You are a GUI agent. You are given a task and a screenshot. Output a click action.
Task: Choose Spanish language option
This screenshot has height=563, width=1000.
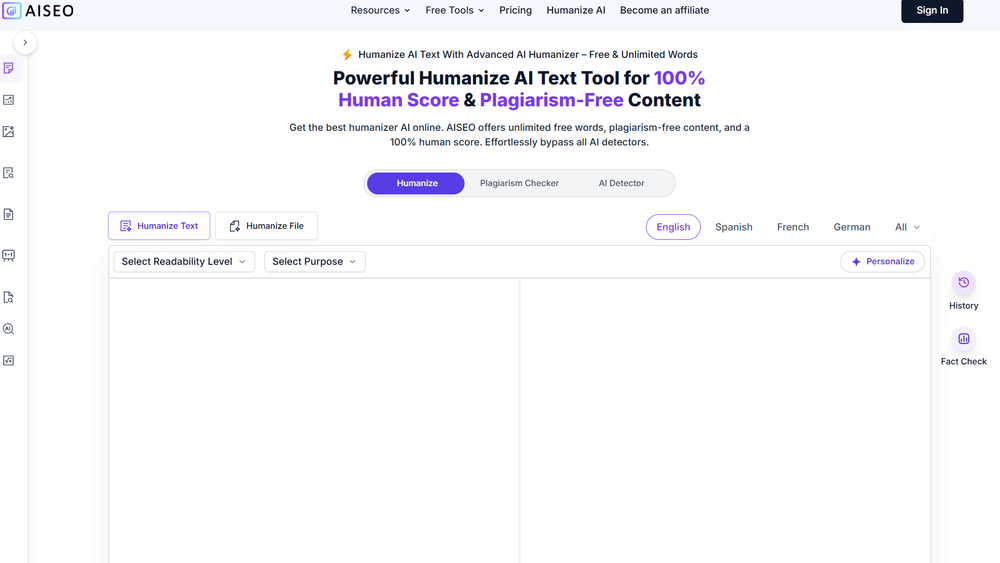(x=733, y=227)
